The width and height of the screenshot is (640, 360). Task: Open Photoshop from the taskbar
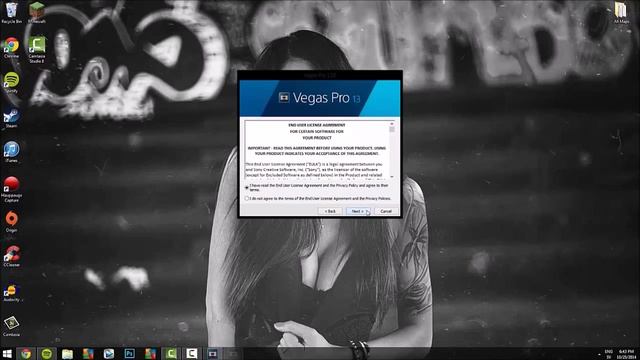coord(129,353)
